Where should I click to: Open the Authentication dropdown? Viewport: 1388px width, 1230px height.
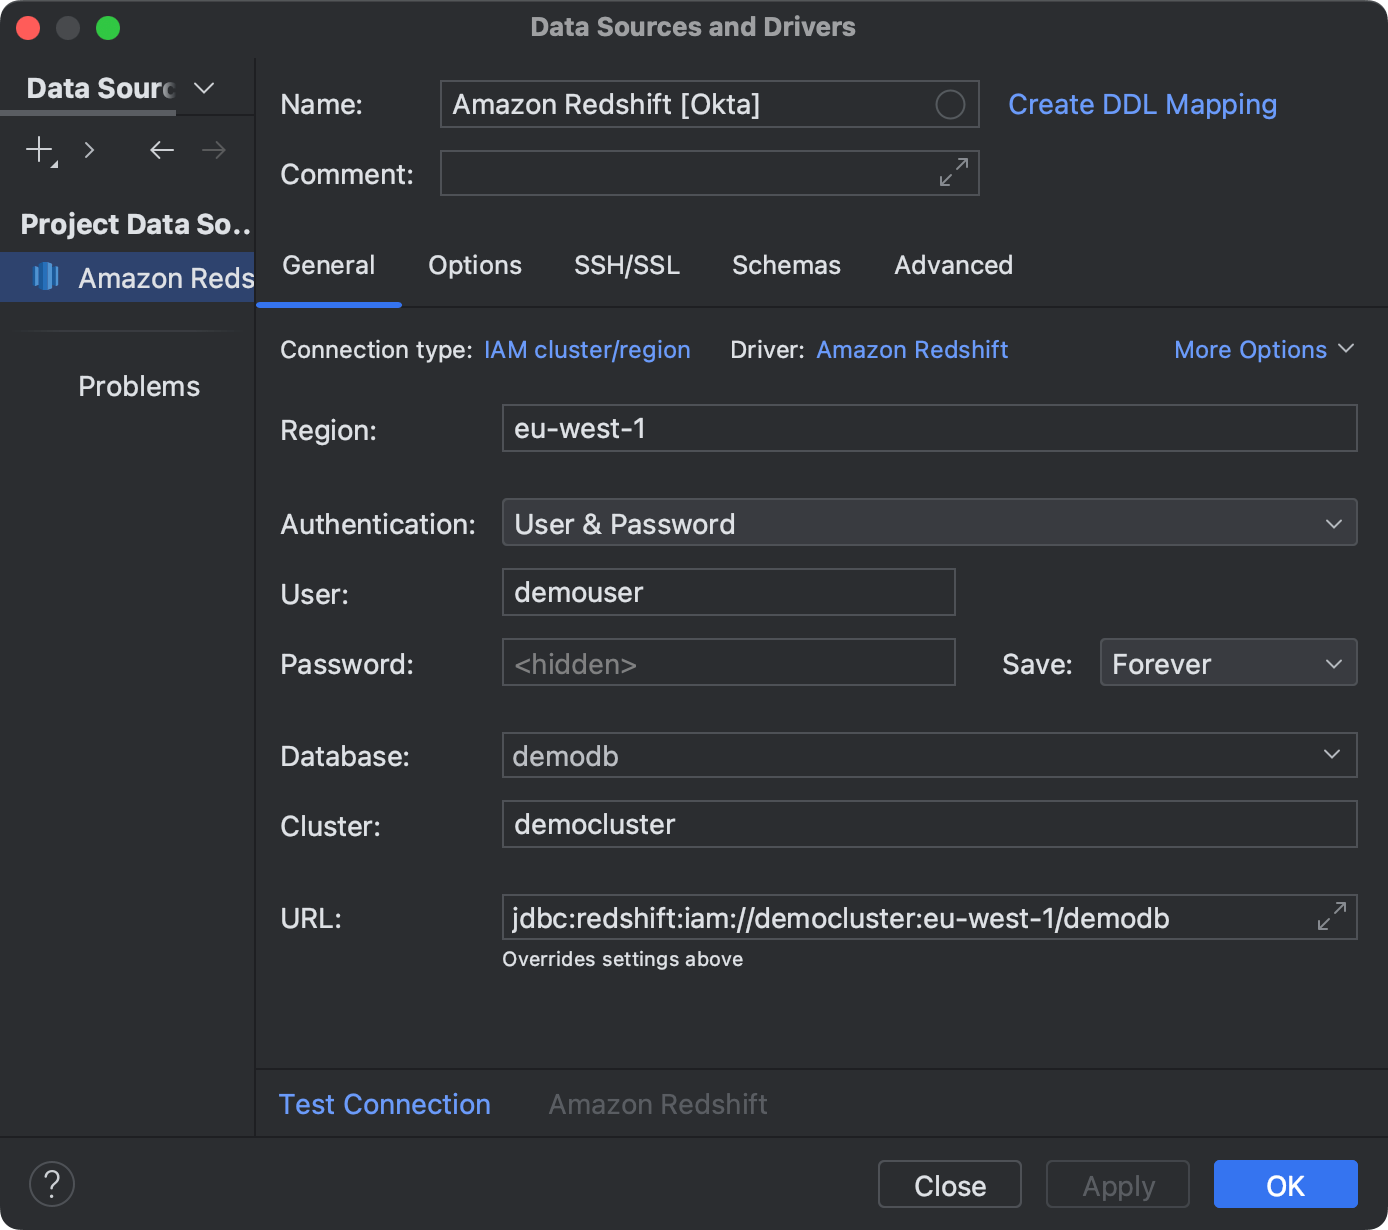point(928,523)
